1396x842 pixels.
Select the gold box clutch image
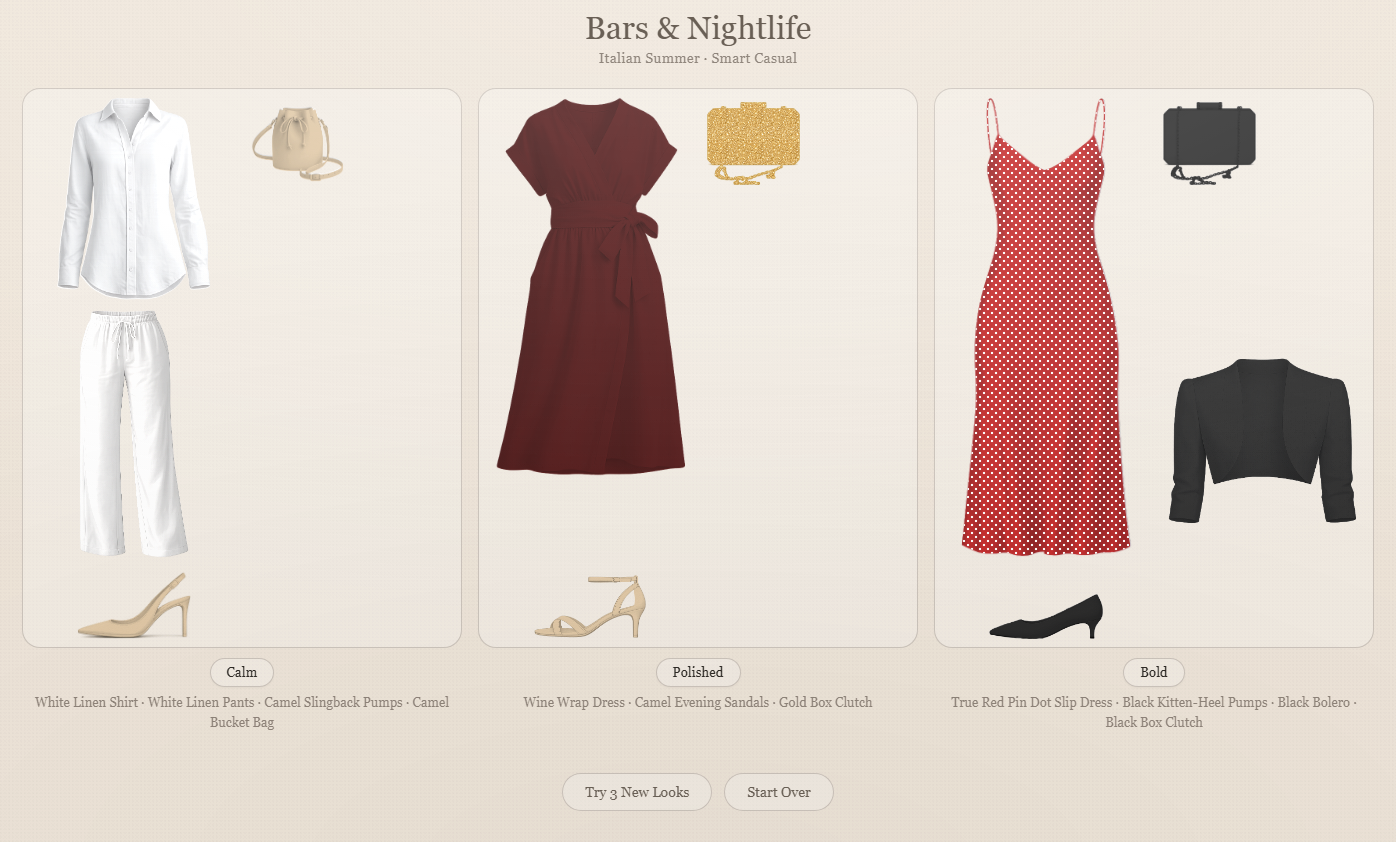tap(753, 144)
